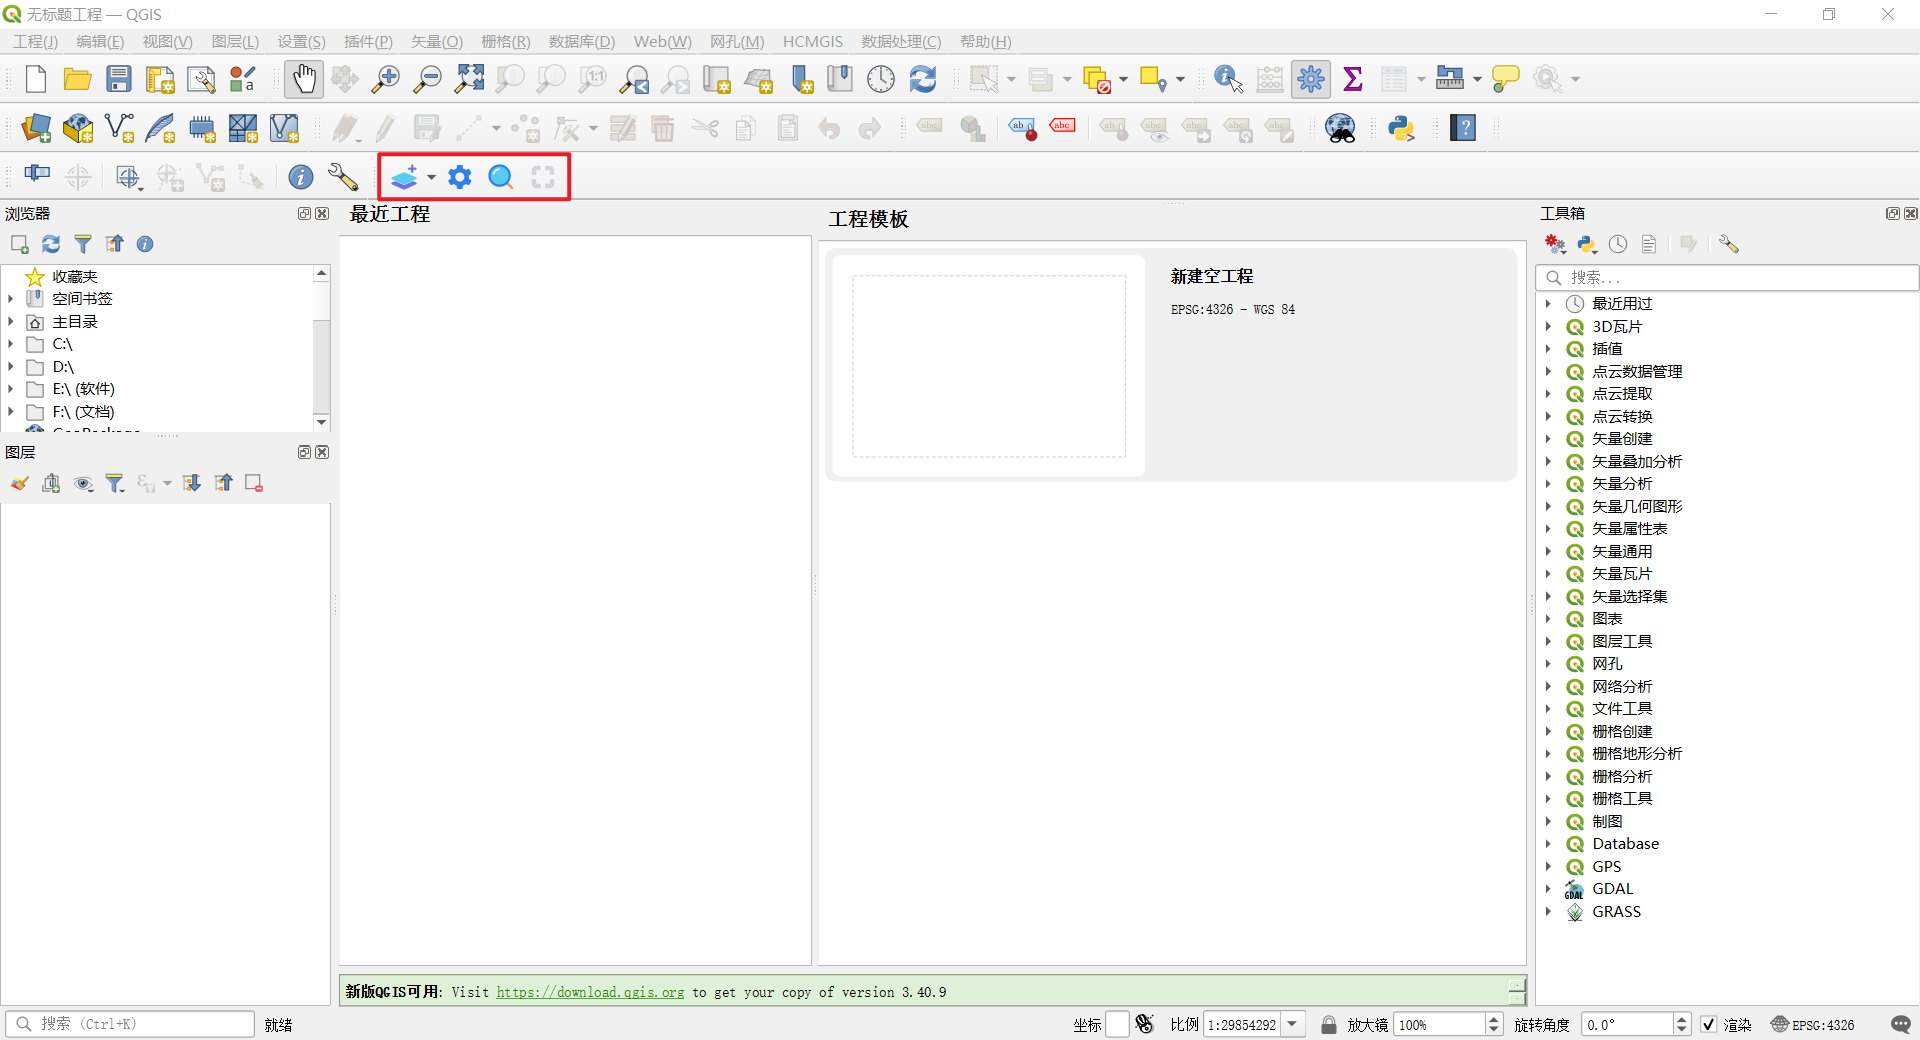Screen dimensions: 1920x1040
Task: Open the 插件(P) menu
Action: pos(368,41)
